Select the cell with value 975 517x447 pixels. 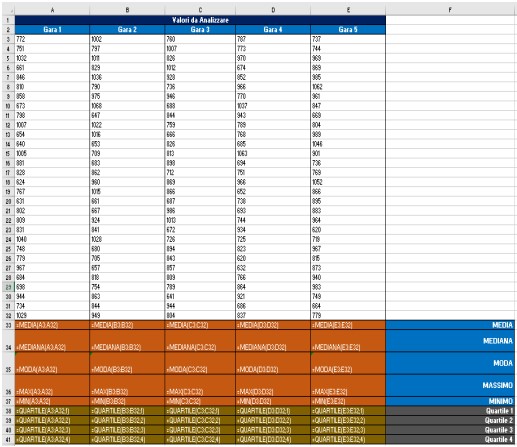tap(127, 96)
